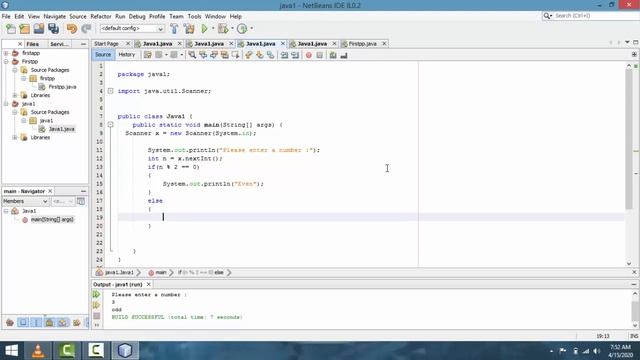Open the Refactor menu
Screen dimensions: 640x360
point(101,16)
